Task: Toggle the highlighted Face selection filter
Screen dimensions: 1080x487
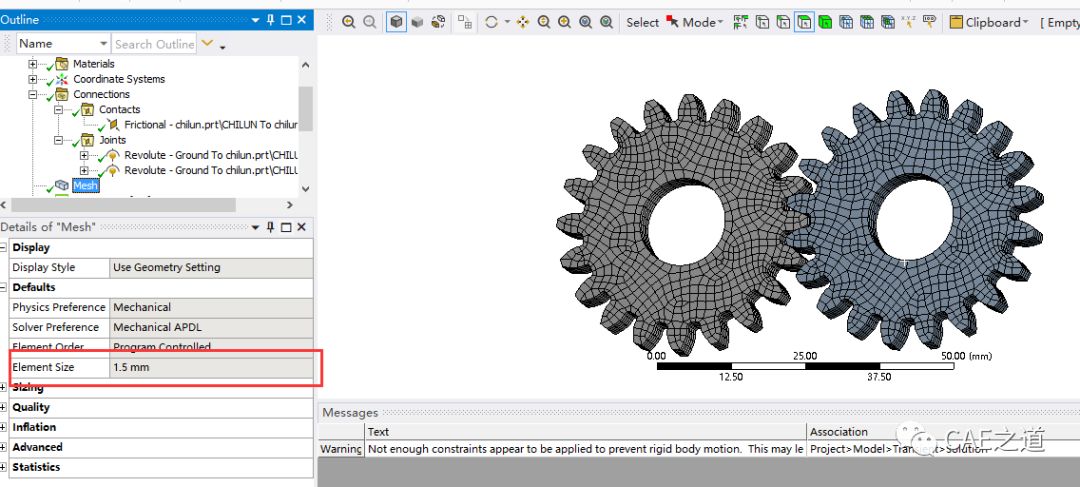Action: point(804,22)
